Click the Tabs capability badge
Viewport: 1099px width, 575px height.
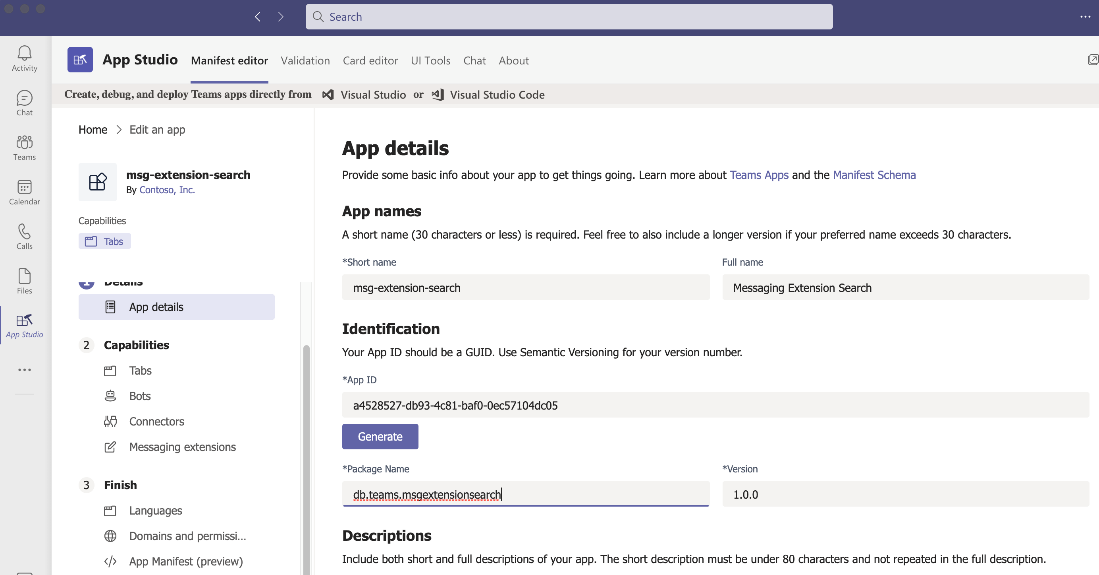pyautogui.click(x=104, y=241)
